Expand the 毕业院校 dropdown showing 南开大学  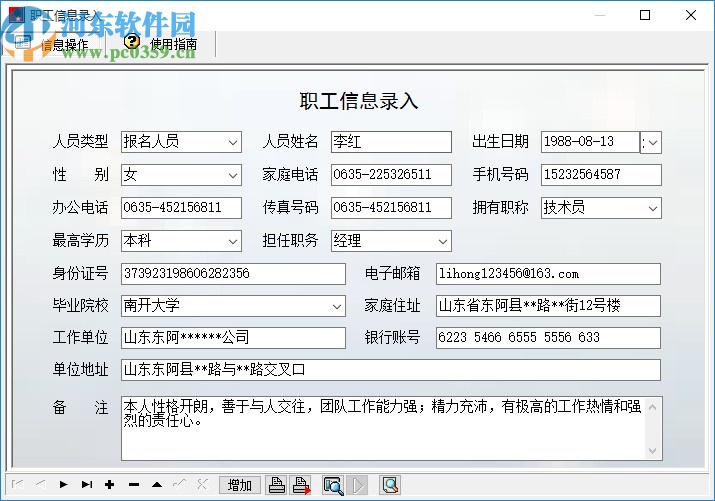click(337, 306)
